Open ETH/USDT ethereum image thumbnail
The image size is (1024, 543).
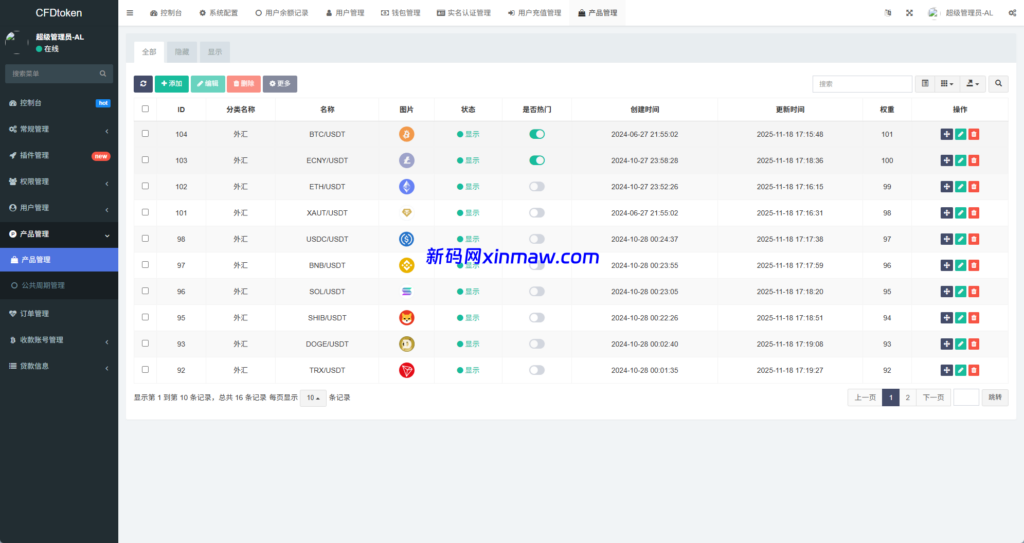[406, 186]
